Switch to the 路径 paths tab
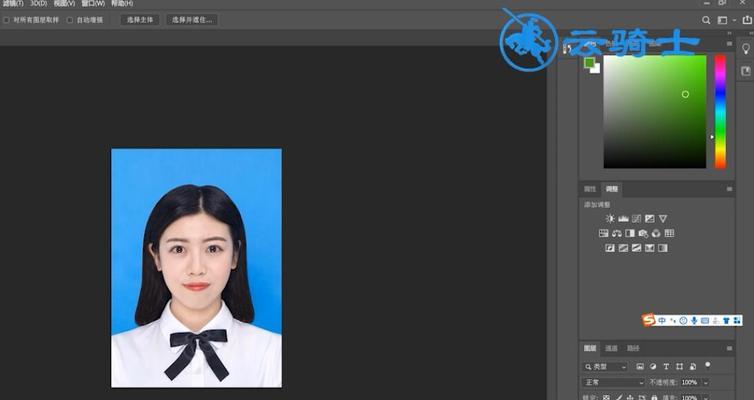 pyautogui.click(x=633, y=349)
